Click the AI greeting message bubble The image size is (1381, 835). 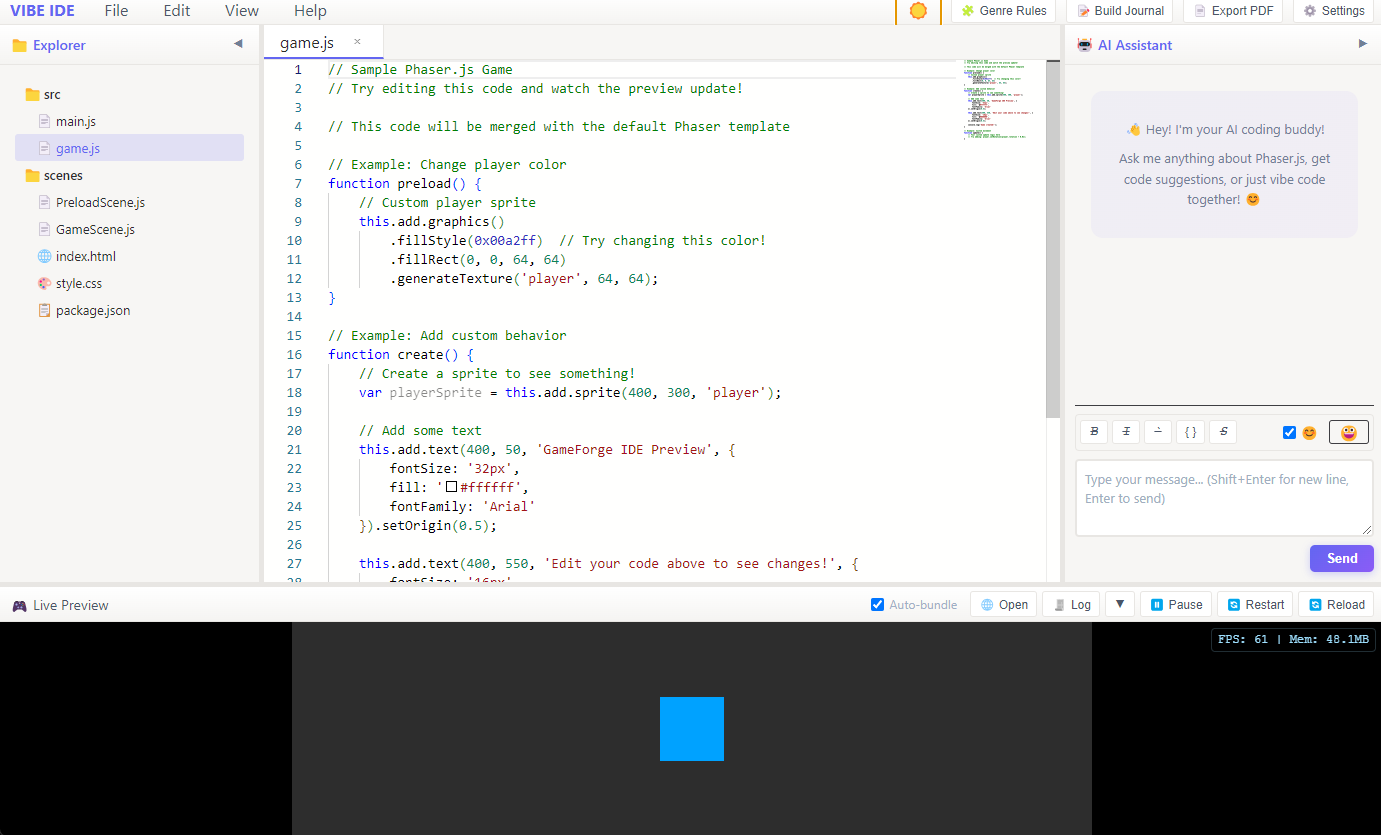point(1224,165)
